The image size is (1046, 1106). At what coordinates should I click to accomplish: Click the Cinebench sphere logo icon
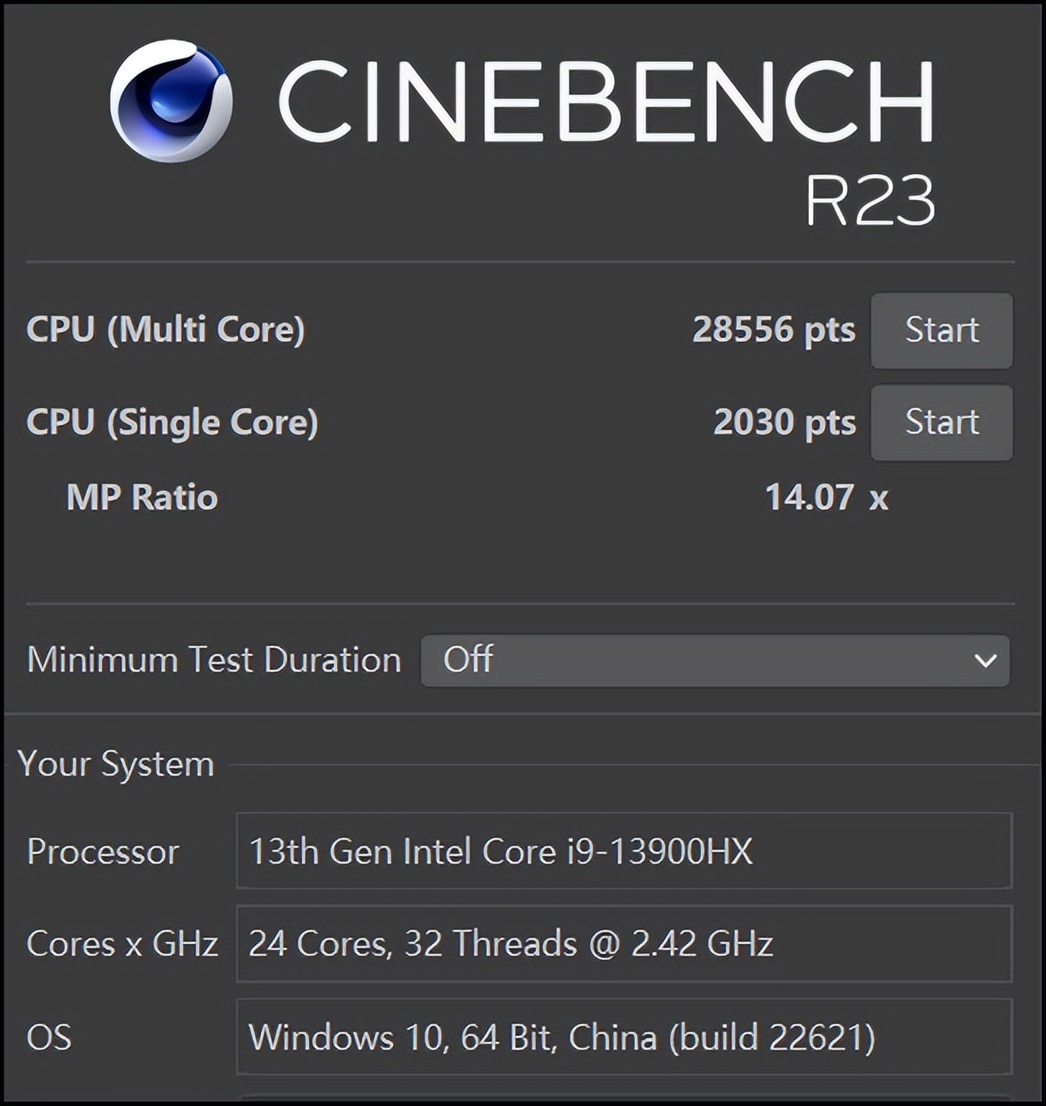(171, 101)
